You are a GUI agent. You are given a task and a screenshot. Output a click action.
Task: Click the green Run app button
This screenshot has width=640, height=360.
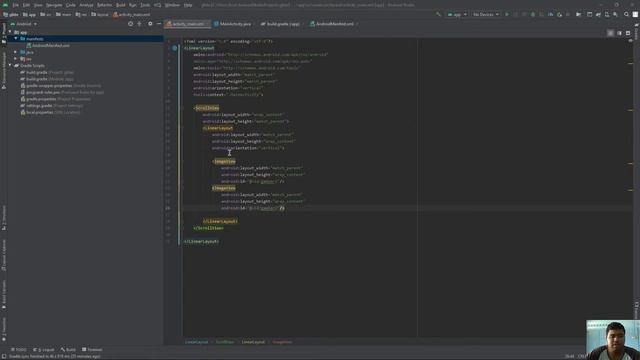(x=507, y=14)
